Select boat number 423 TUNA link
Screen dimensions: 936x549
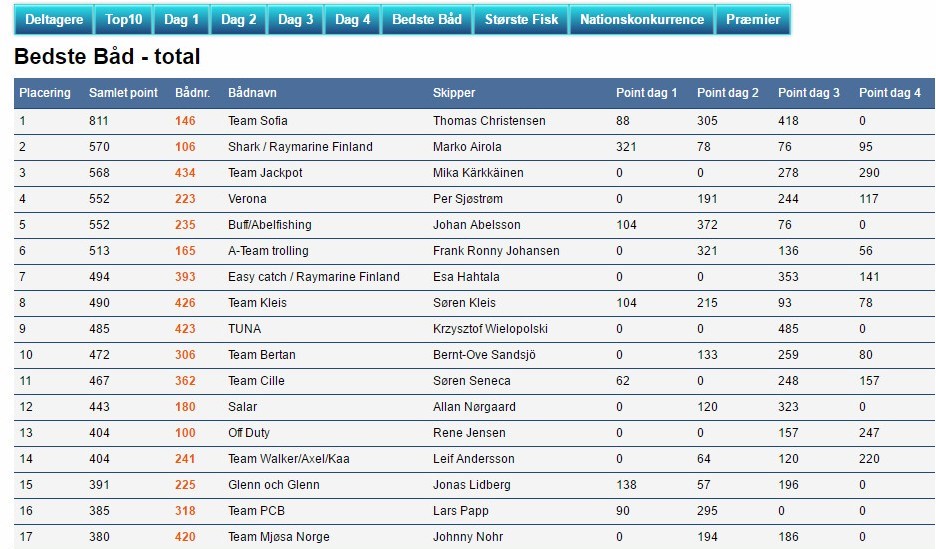(x=185, y=329)
